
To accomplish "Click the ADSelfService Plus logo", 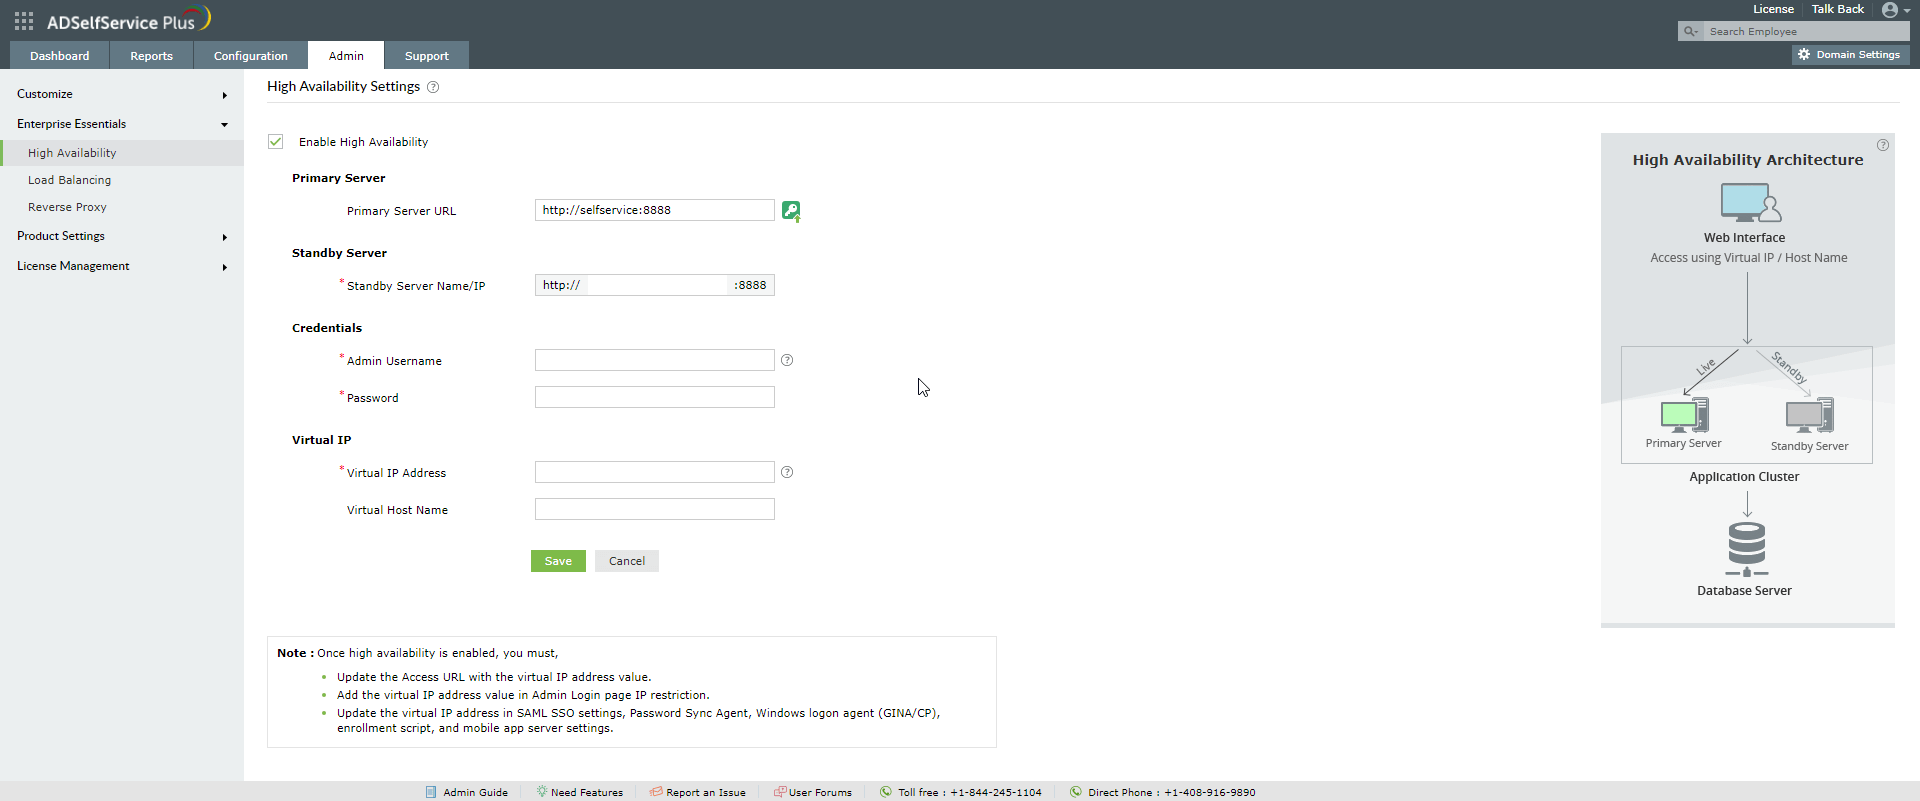I will tap(129, 20).
